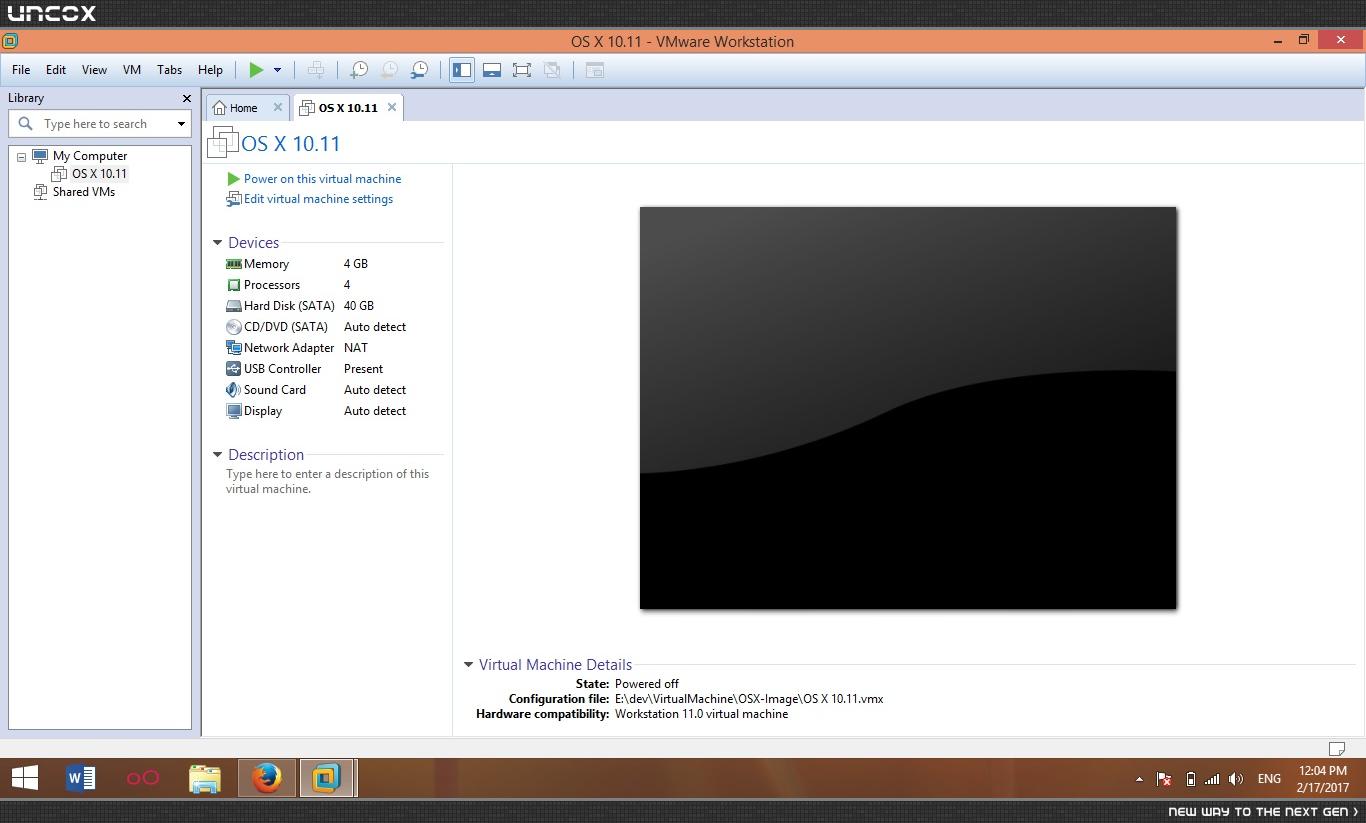Screen dimensions: 1366x823
Task: Open the VM menu
Action: [132, 70]
